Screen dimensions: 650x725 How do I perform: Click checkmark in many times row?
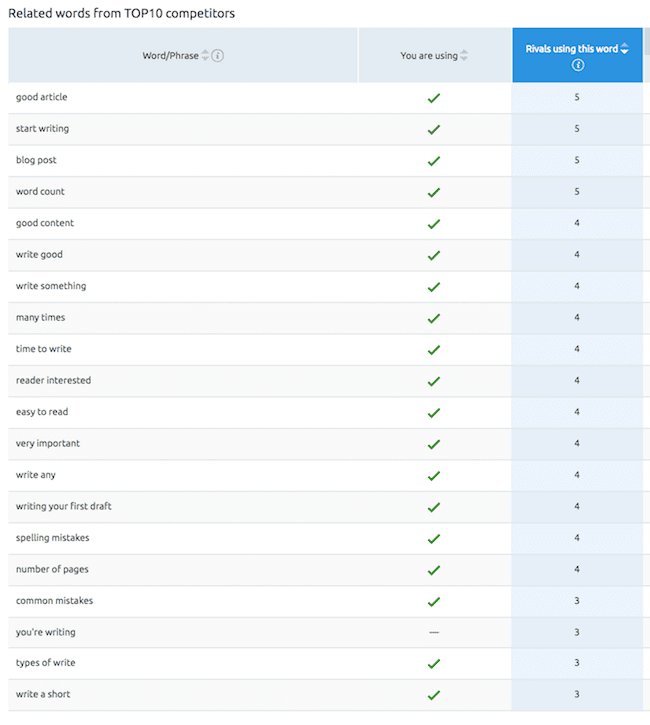pyautogui.click(x=434, y=318)
